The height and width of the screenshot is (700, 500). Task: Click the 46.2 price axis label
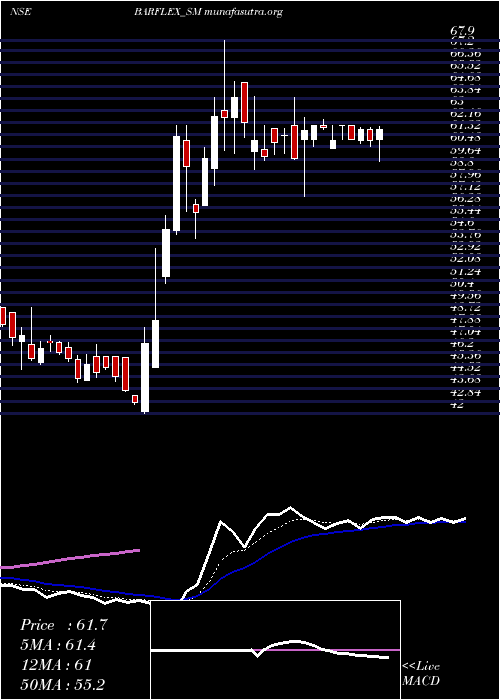[461, 344]
